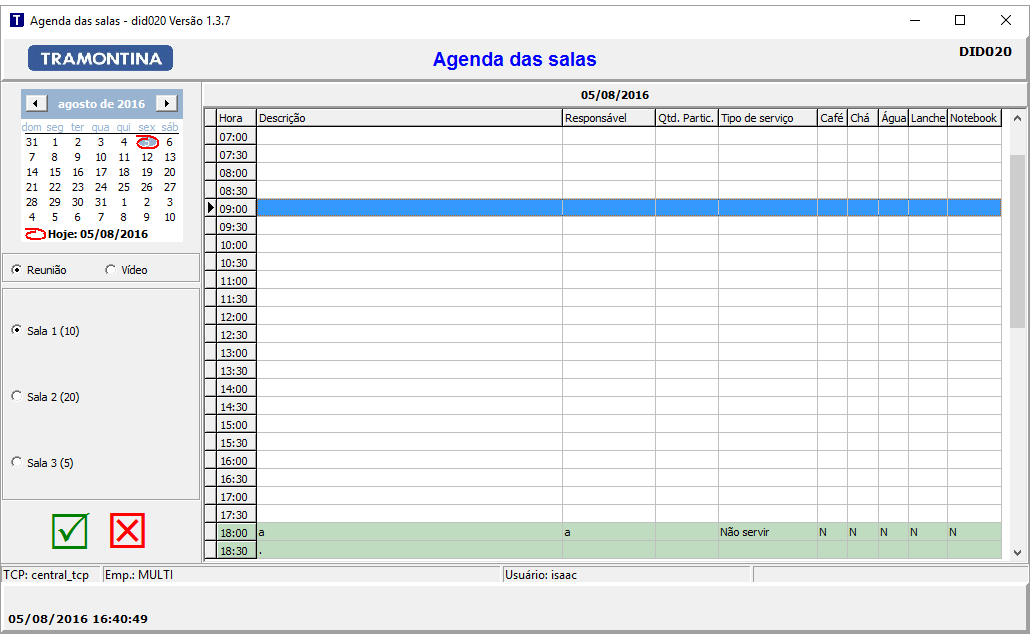Click the Descrição column header
This screenshot has width=1036, height=640.
point(408,118)
